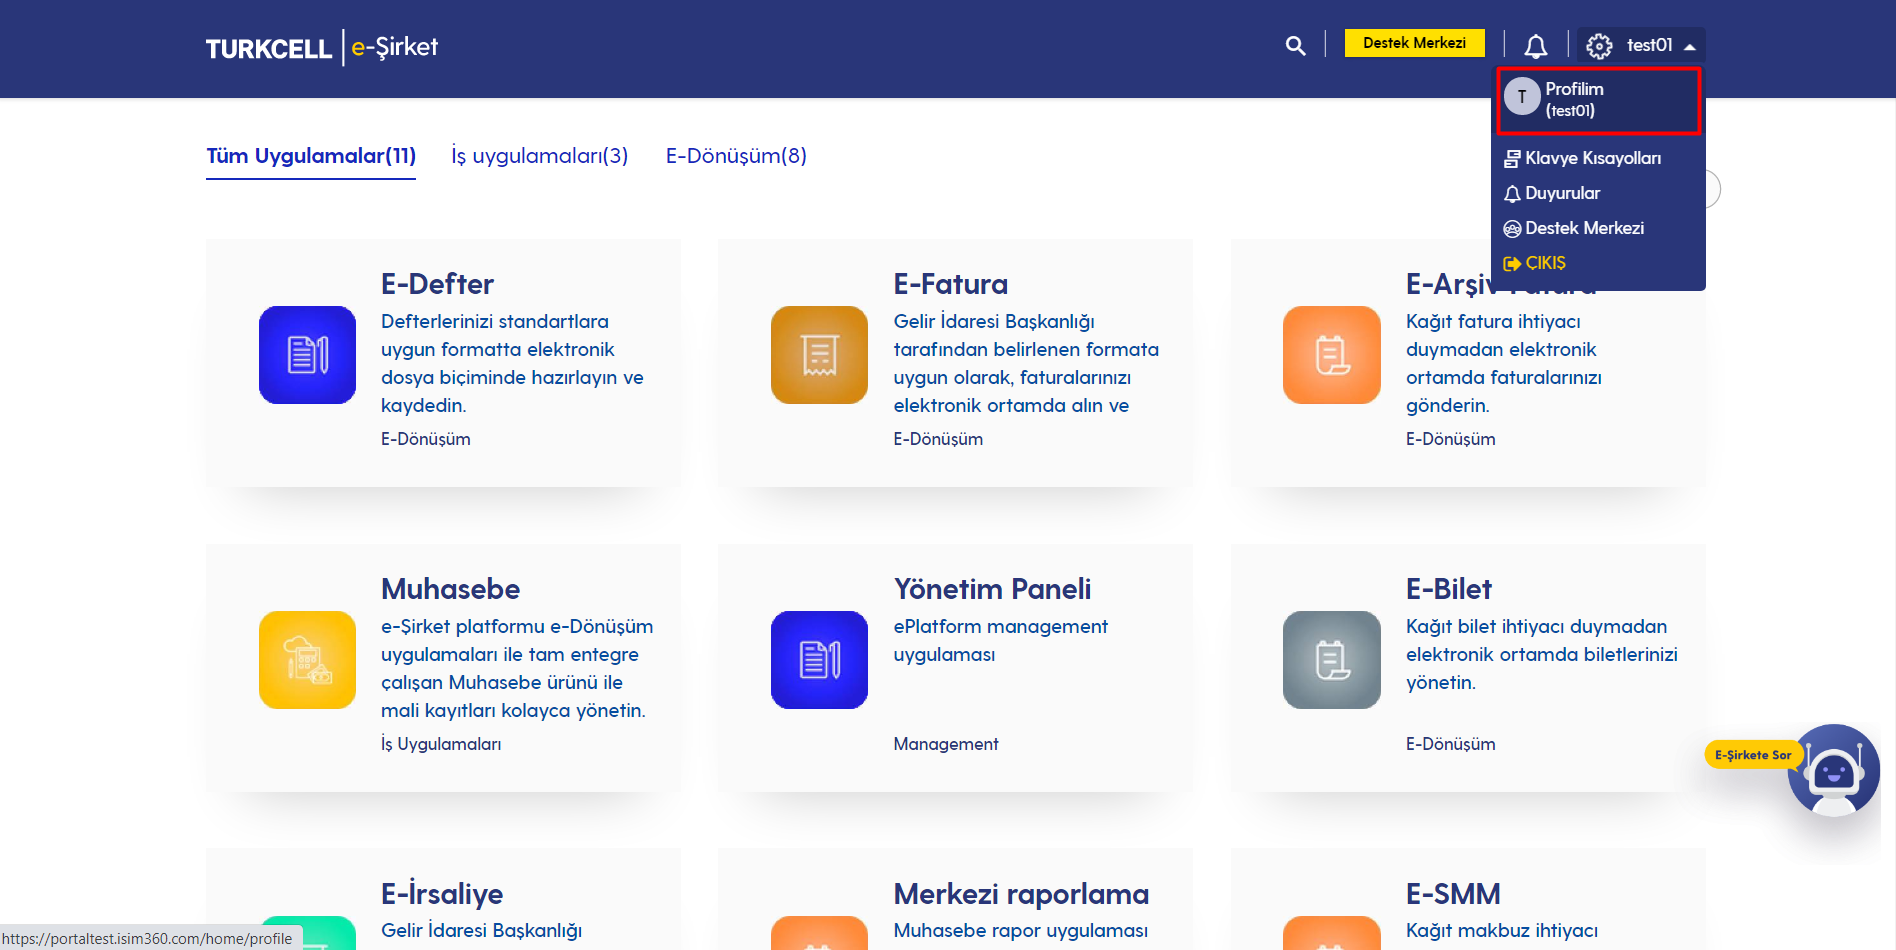Click the Duyurular bell icon in menu
Image resolution: width=1896 pixels, height=950 pixels.
click(1512, 194)
